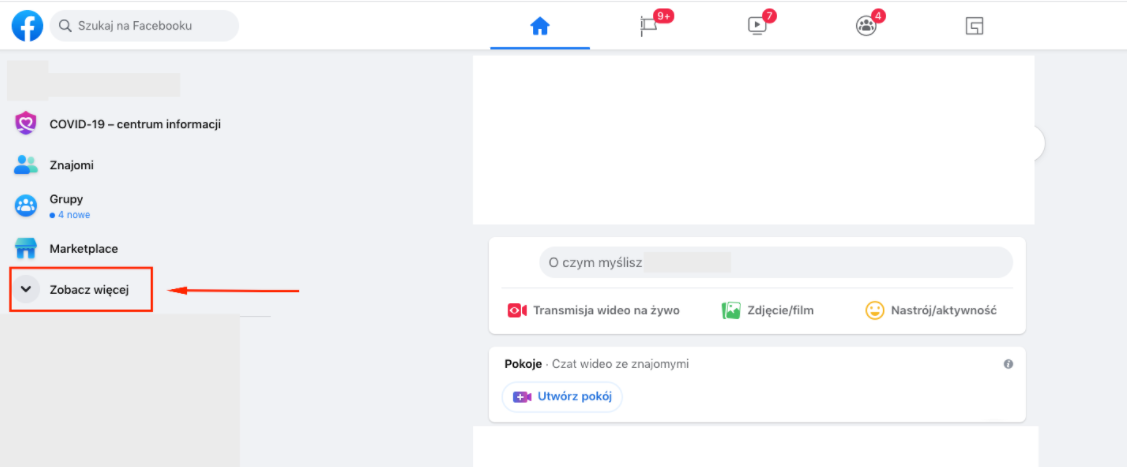Click the Zobacz więcej label

90,290
